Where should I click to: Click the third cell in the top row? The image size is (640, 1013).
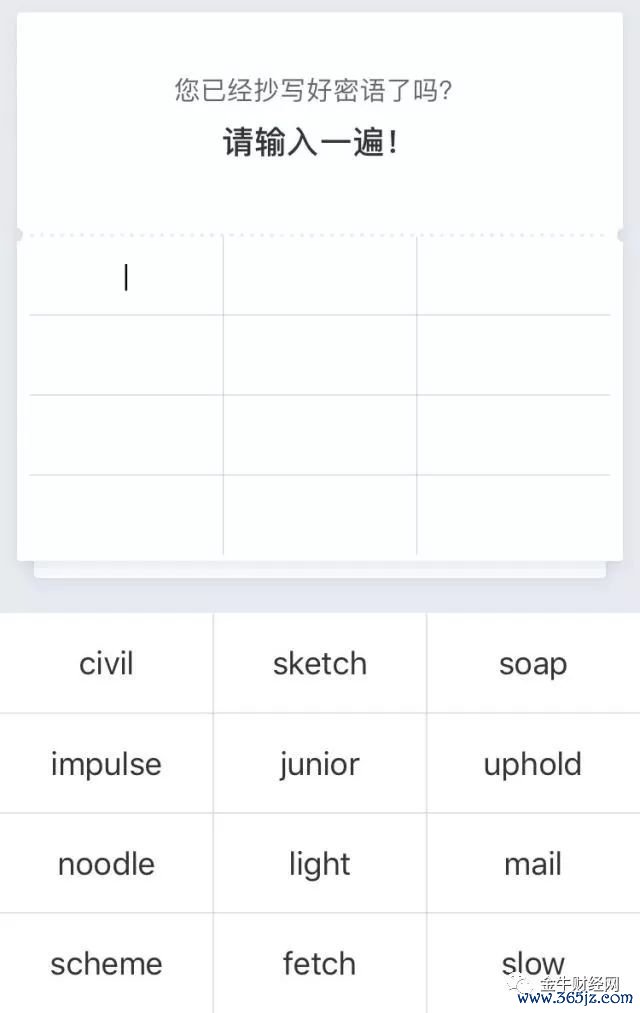point(513,276)
